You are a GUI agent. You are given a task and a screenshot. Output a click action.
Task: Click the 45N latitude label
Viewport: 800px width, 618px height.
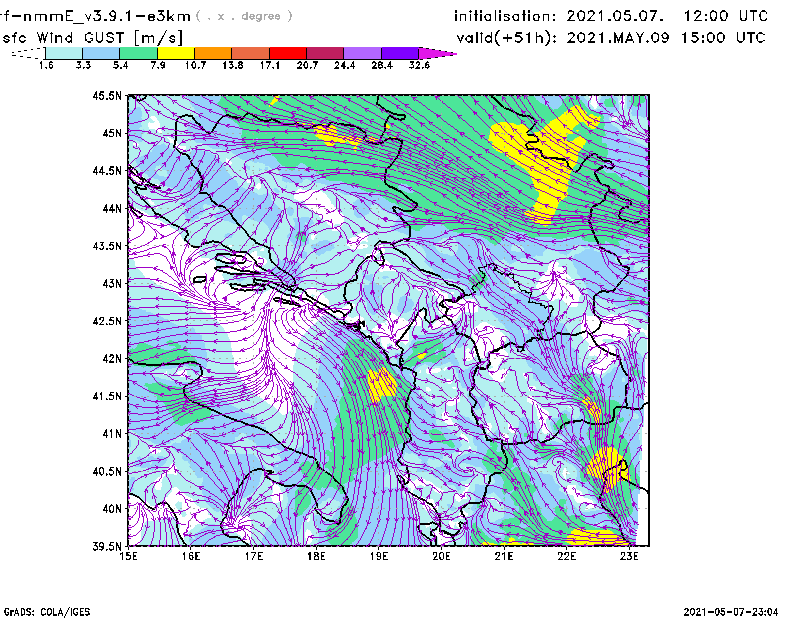(x=112, y=133)
